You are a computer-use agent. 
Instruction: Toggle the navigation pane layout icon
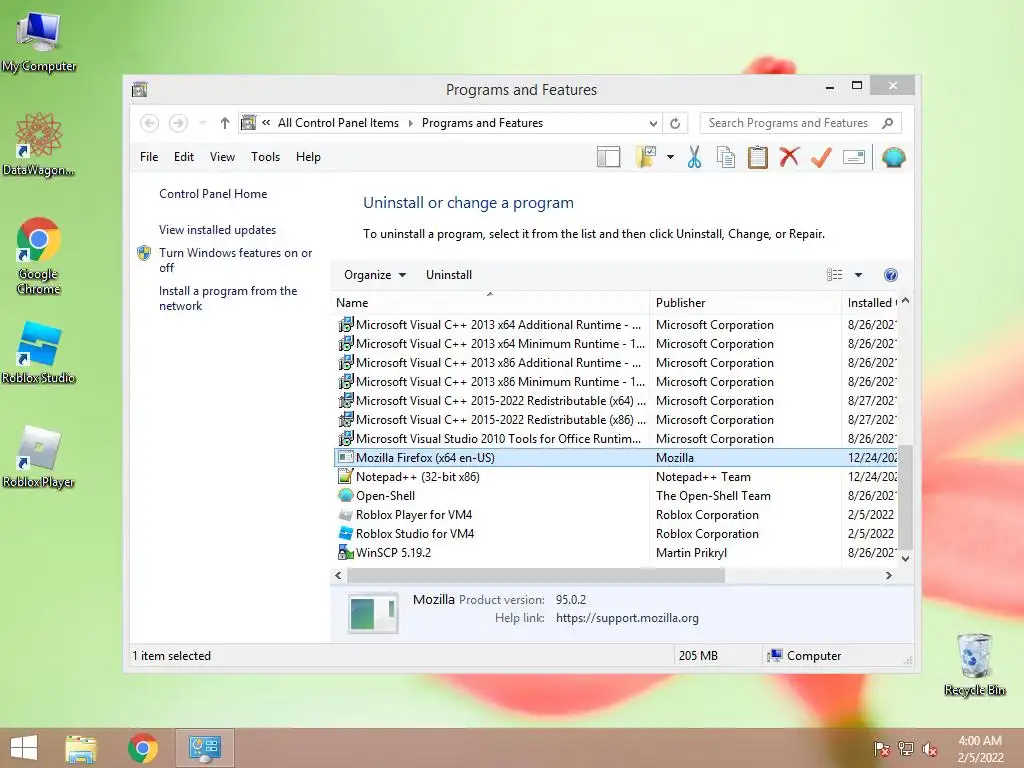(608, 157)
